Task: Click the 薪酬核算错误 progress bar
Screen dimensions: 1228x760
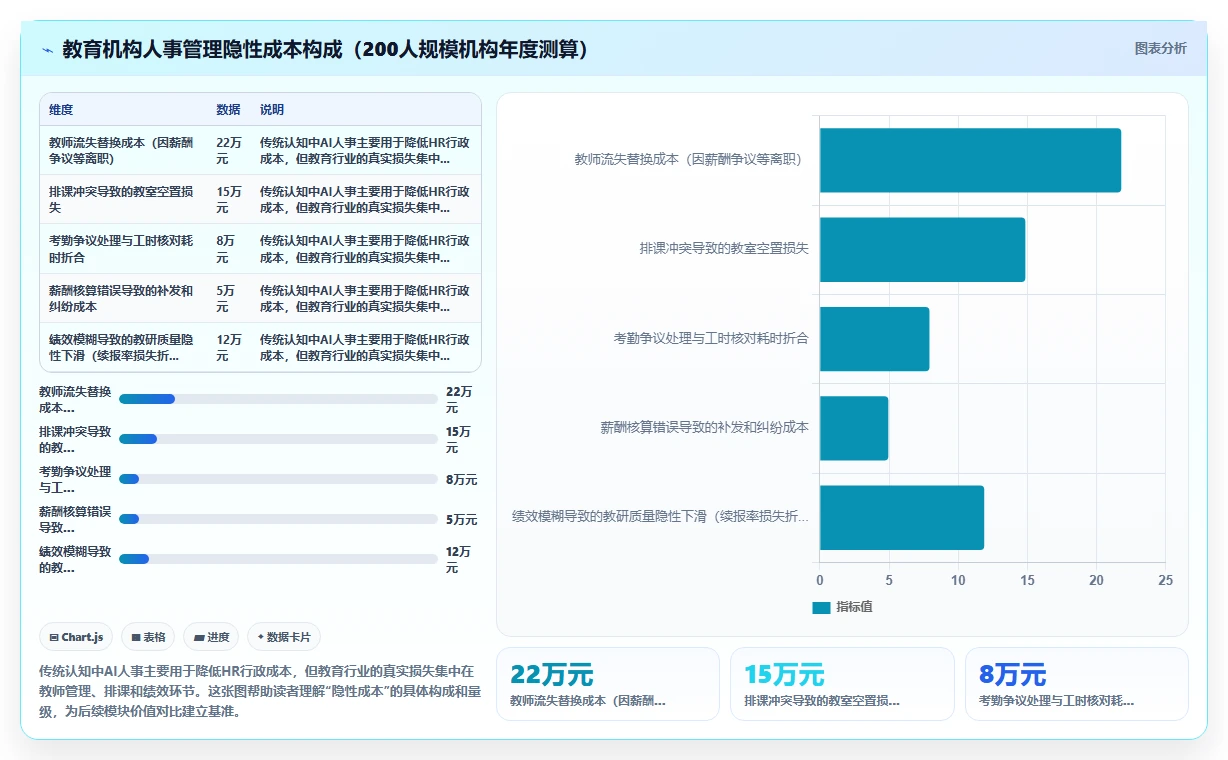Action: point(278,519)
